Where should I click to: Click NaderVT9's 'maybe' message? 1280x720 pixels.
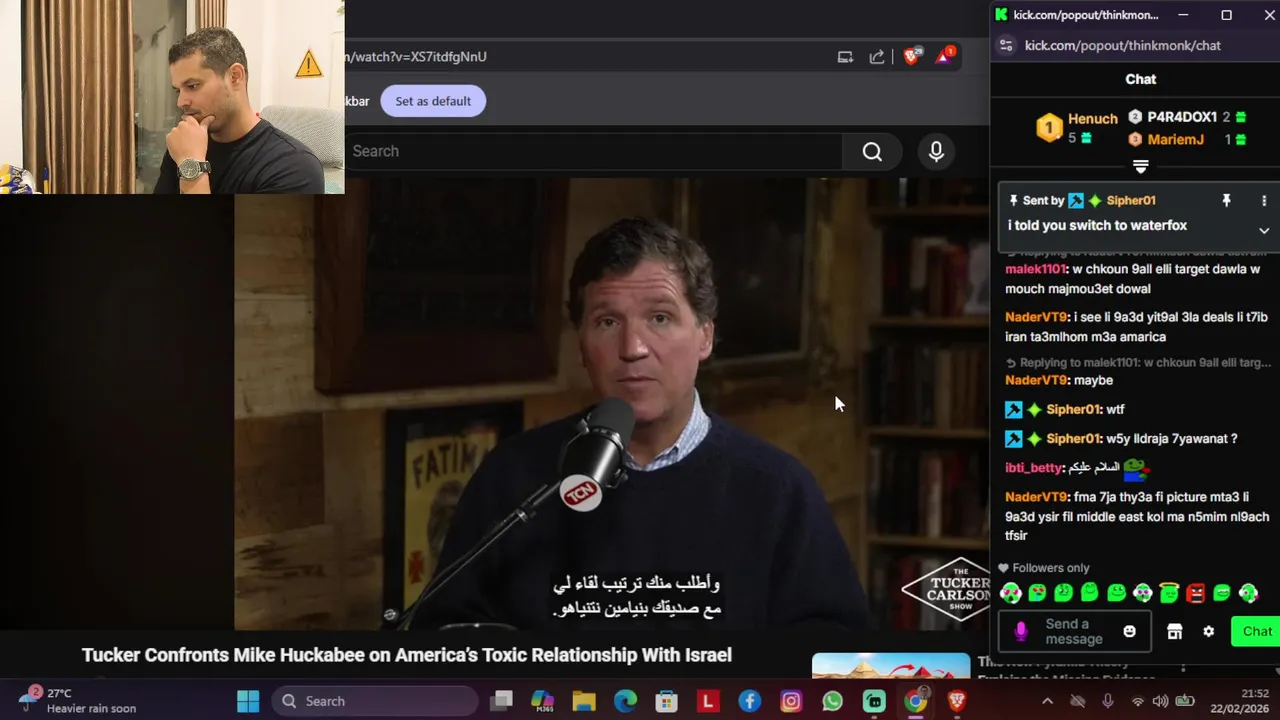tap(1059, 380)
